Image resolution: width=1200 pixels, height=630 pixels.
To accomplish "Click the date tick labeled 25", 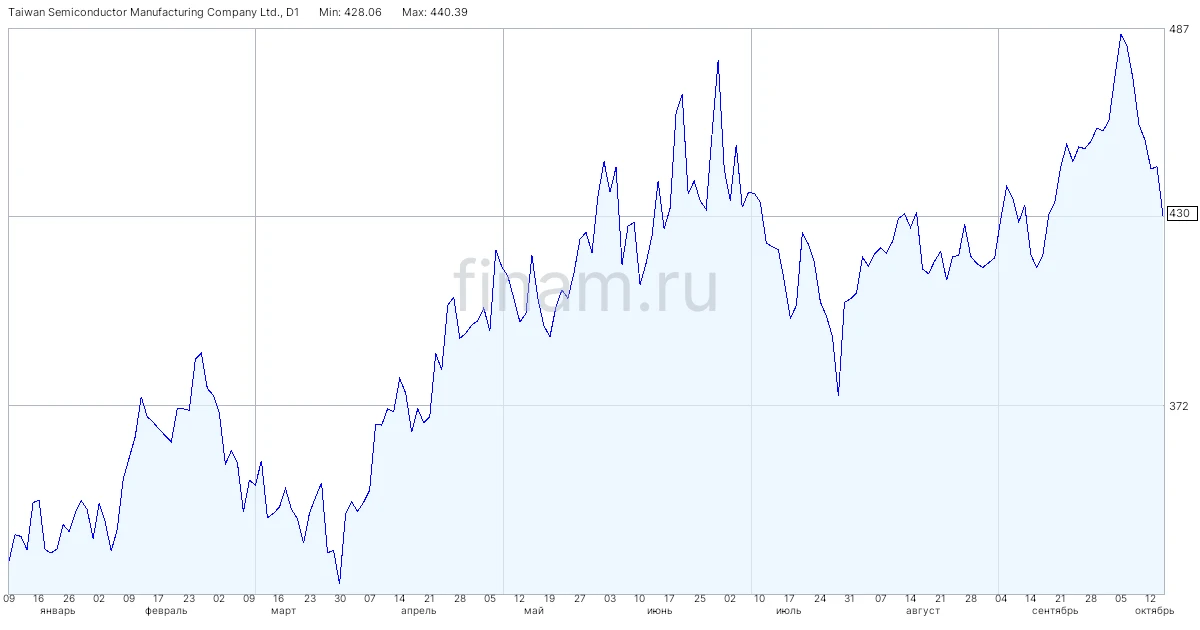I will 699,598.
